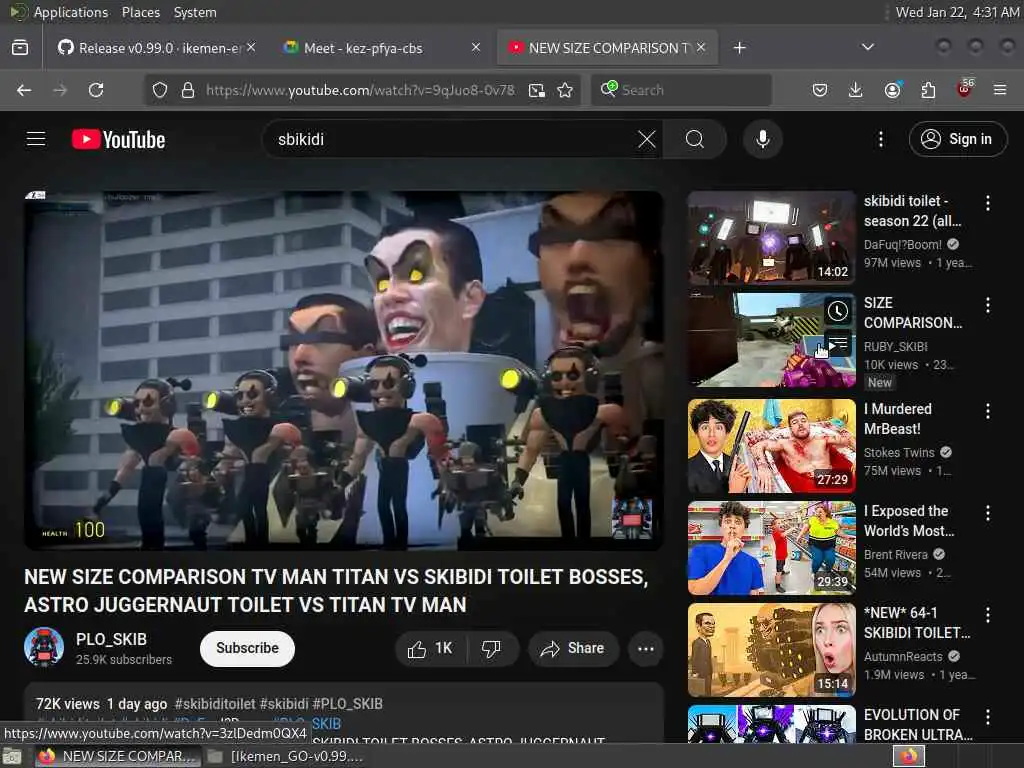Open options for EVOLUTION OF BROKEN ULTRA video

987,717
